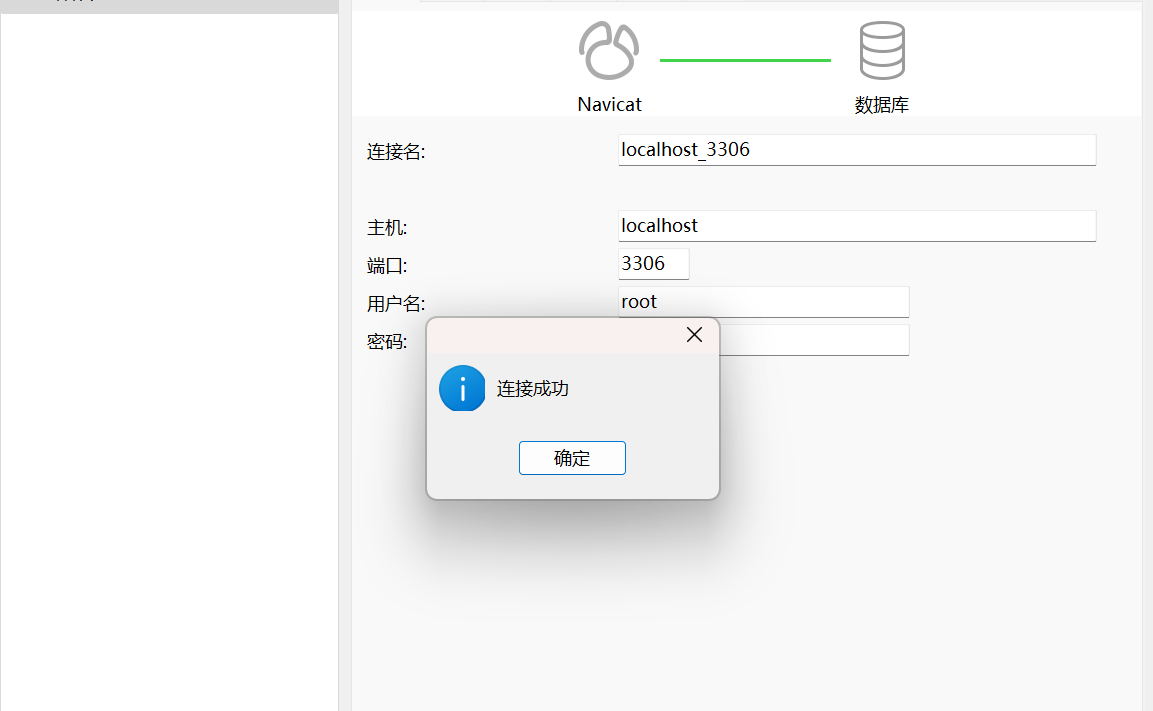Select the 数据库 label under database icon
1153x711 pixels.
point(882,103)
